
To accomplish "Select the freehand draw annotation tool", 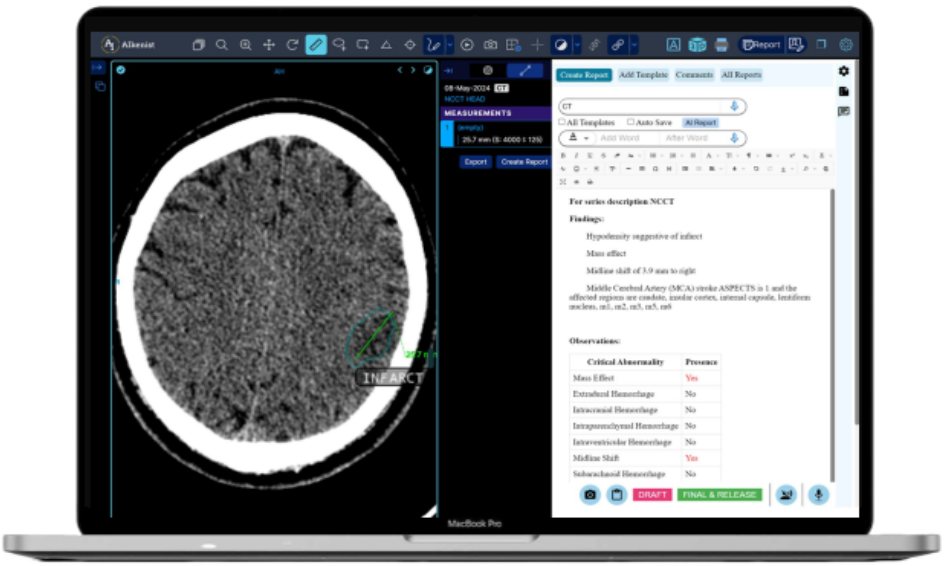I will pyautogui.click(x=433, y=45).
